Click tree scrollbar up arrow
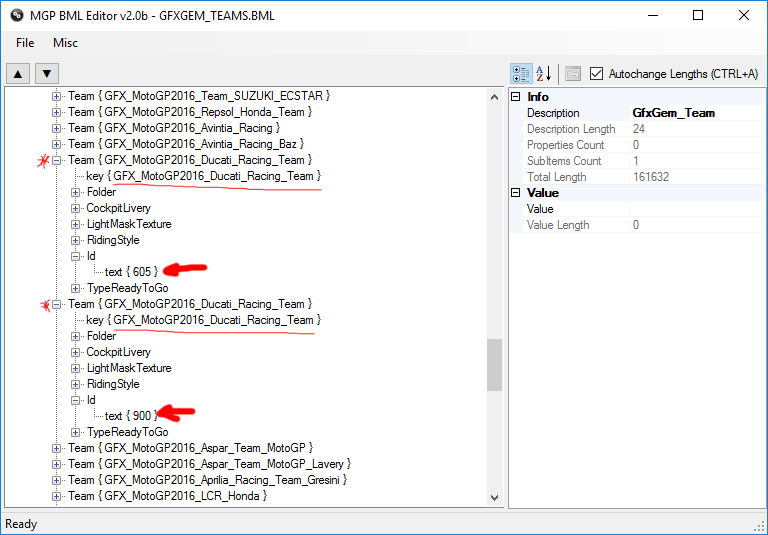The height and width of the screenshot is (535, 768). 495,97
